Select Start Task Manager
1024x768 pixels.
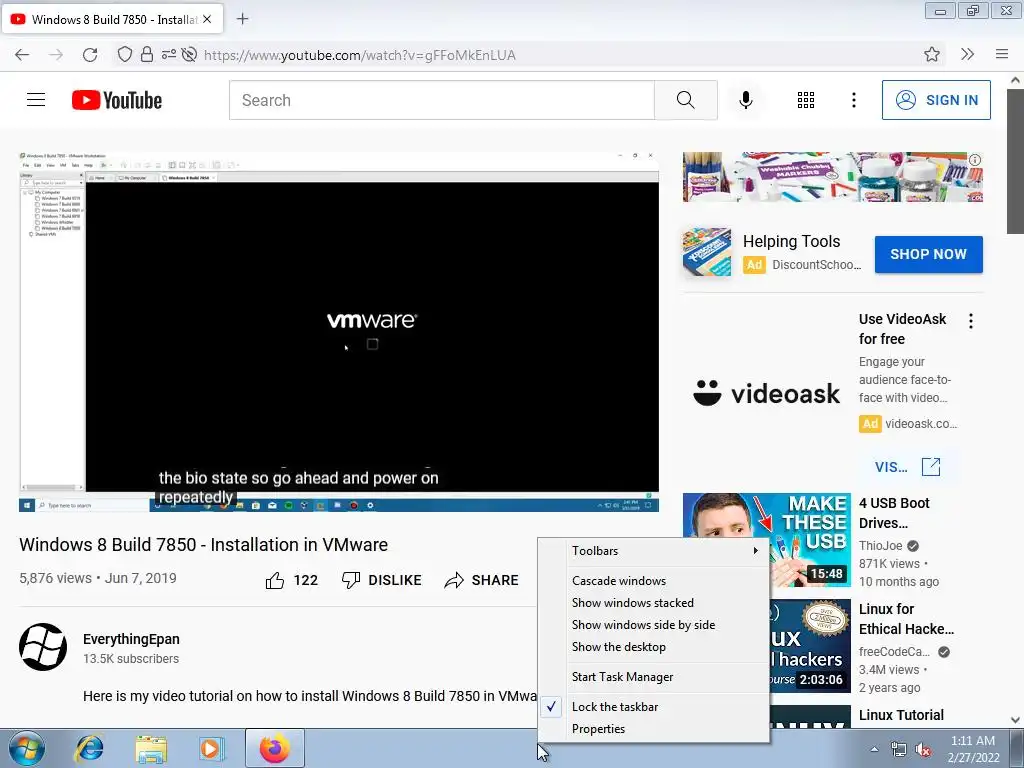pyautogui.click(x=653, y=677)
